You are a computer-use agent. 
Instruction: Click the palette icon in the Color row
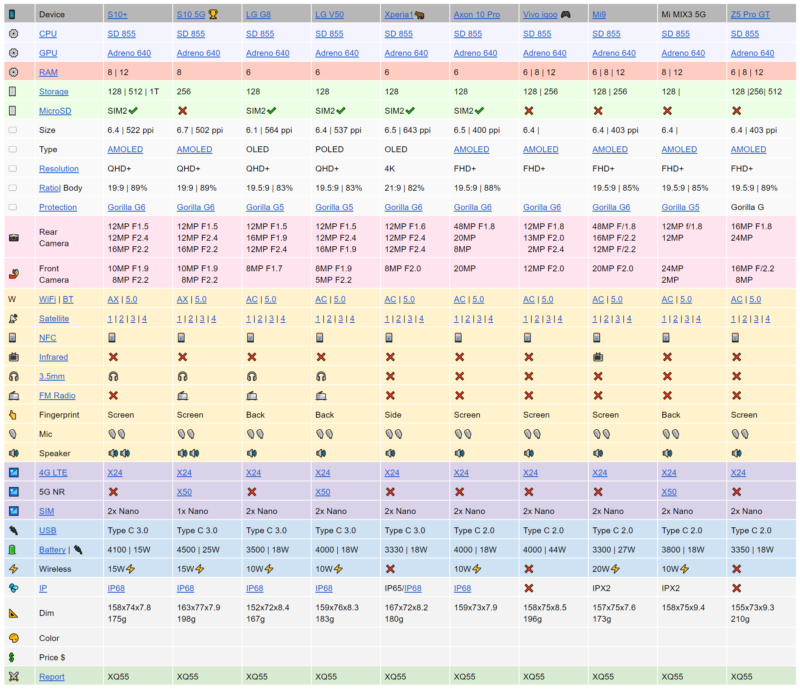coord(13,637)
